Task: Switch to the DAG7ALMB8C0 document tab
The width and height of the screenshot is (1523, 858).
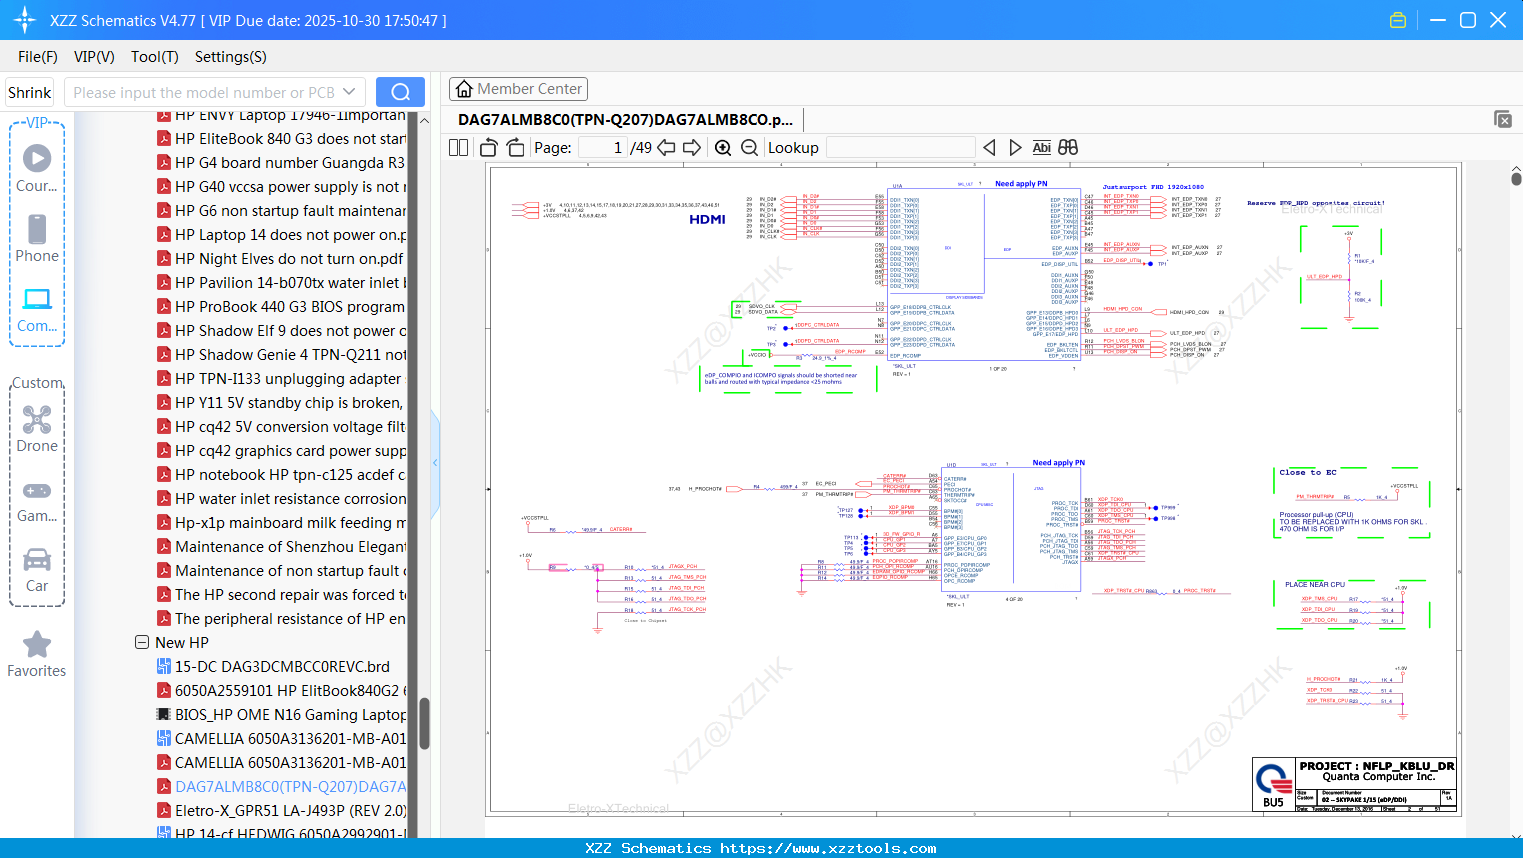Action: click(x=625, y=119)
